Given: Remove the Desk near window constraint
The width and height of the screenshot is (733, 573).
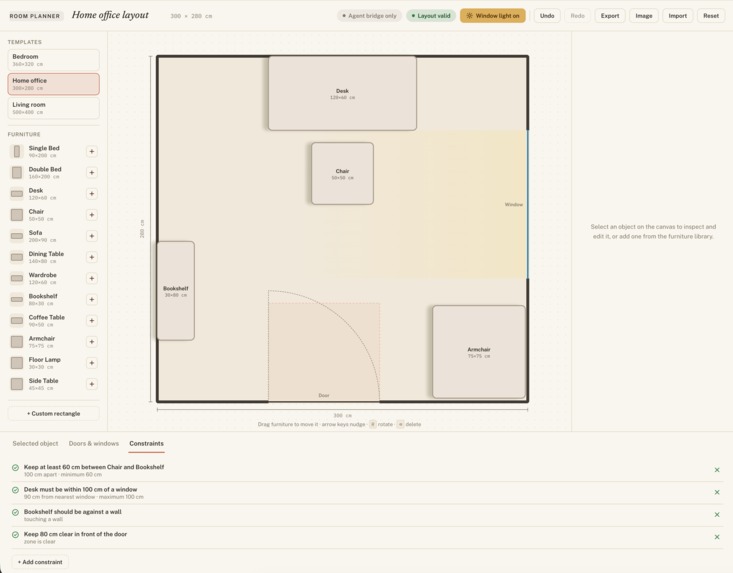Looking at the screenshot, I should coord(717,492).
